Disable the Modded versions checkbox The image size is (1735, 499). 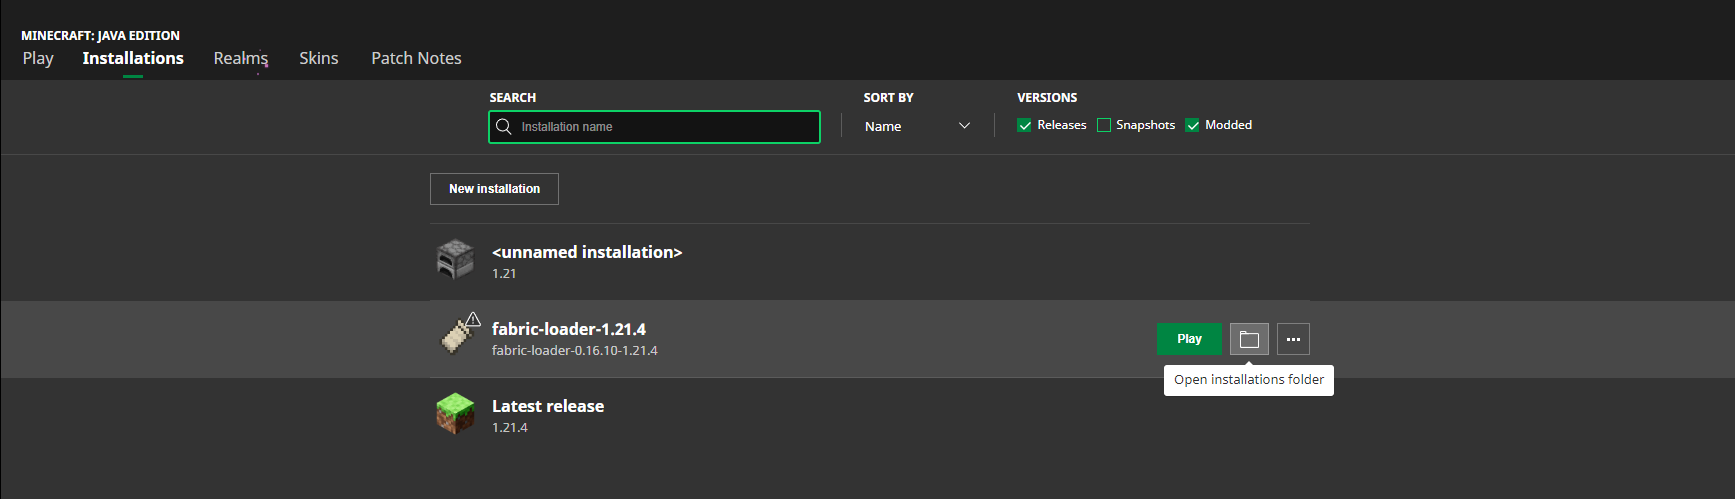[x=1193, y=125]
